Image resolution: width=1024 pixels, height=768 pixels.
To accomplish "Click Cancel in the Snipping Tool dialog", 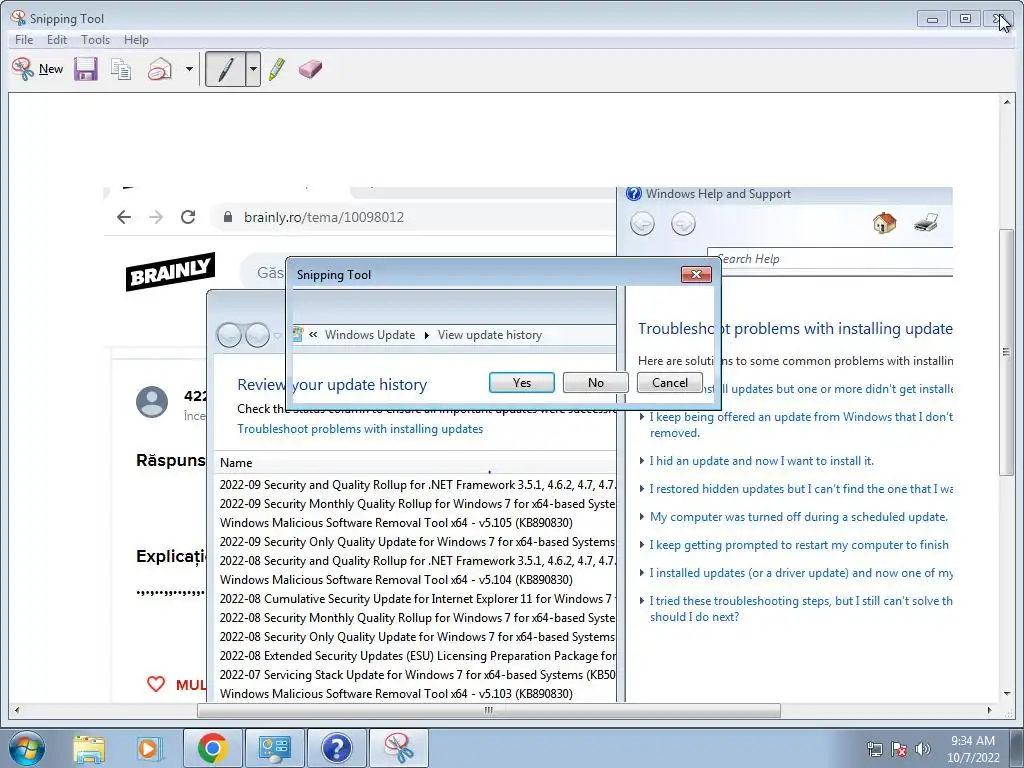I will [670, 383].
